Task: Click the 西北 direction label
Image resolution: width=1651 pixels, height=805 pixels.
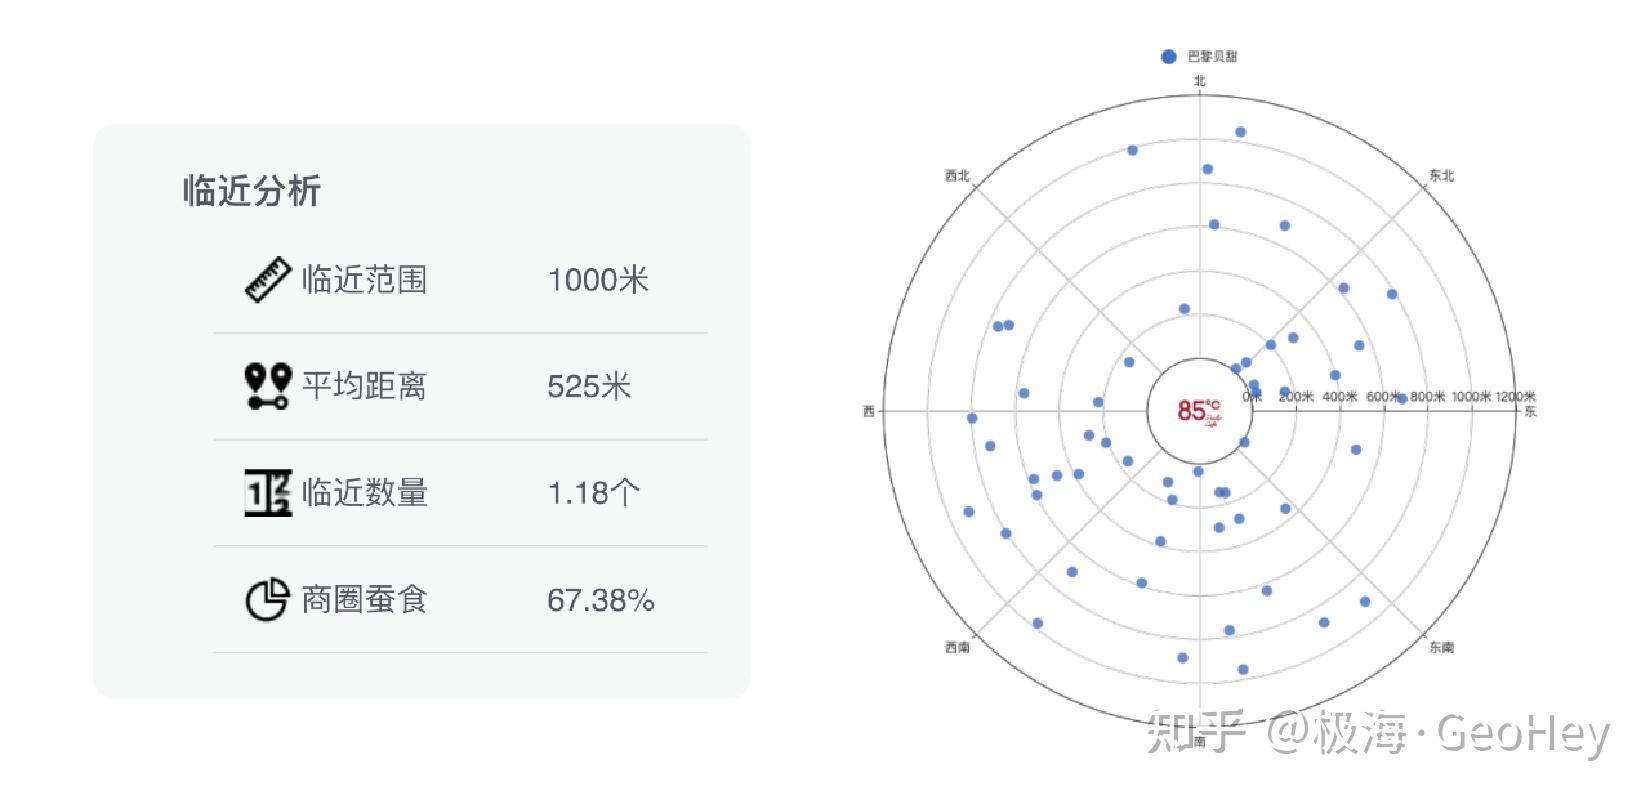Action: point(957,176)
